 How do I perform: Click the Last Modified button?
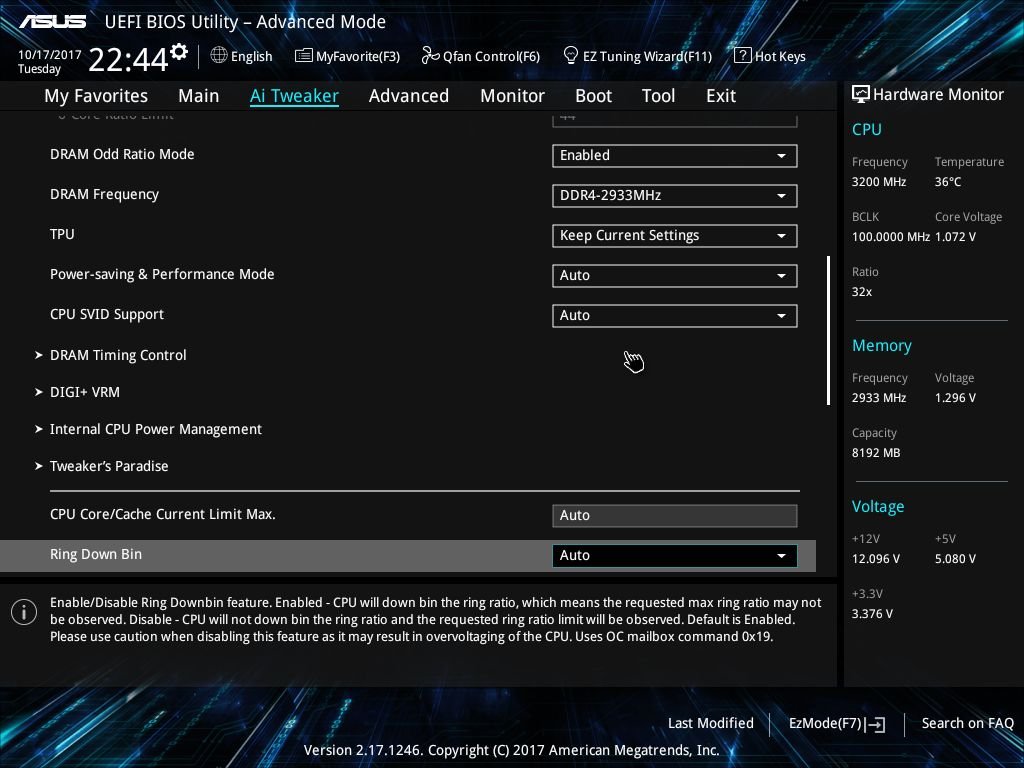711,724
